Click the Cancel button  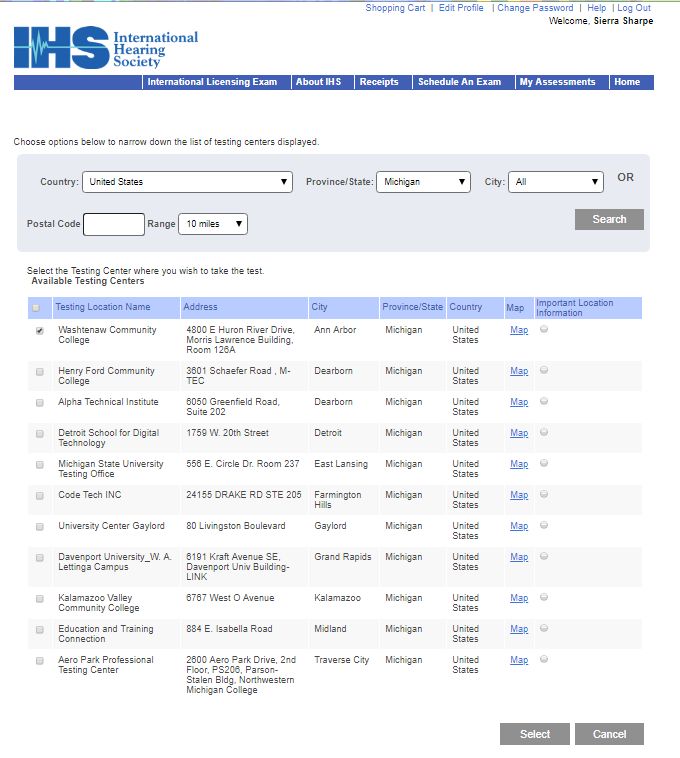(609, 734)
